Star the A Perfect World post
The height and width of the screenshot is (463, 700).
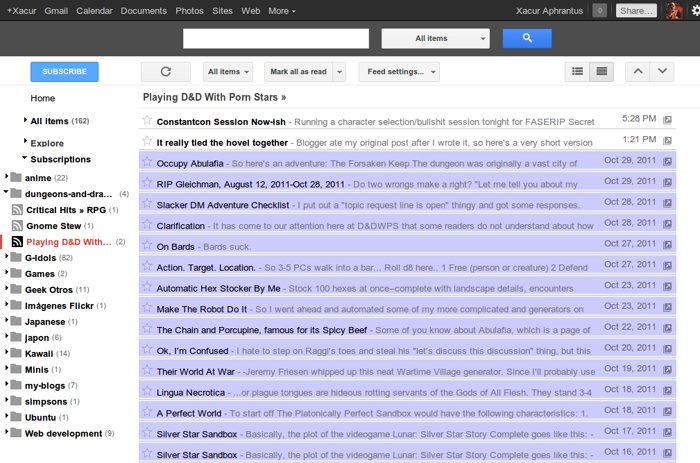pos(147,411)
